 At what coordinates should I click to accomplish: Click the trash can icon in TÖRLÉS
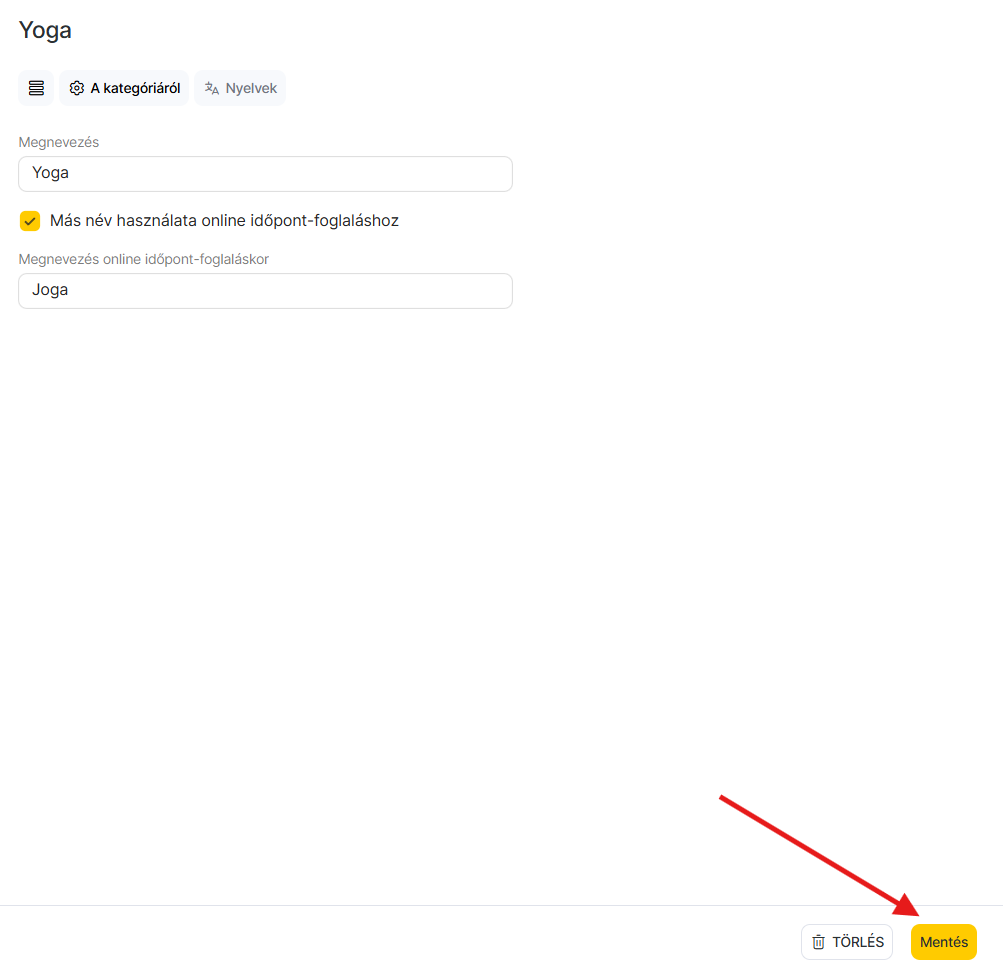pyautogui.click(x=818, y=942)
